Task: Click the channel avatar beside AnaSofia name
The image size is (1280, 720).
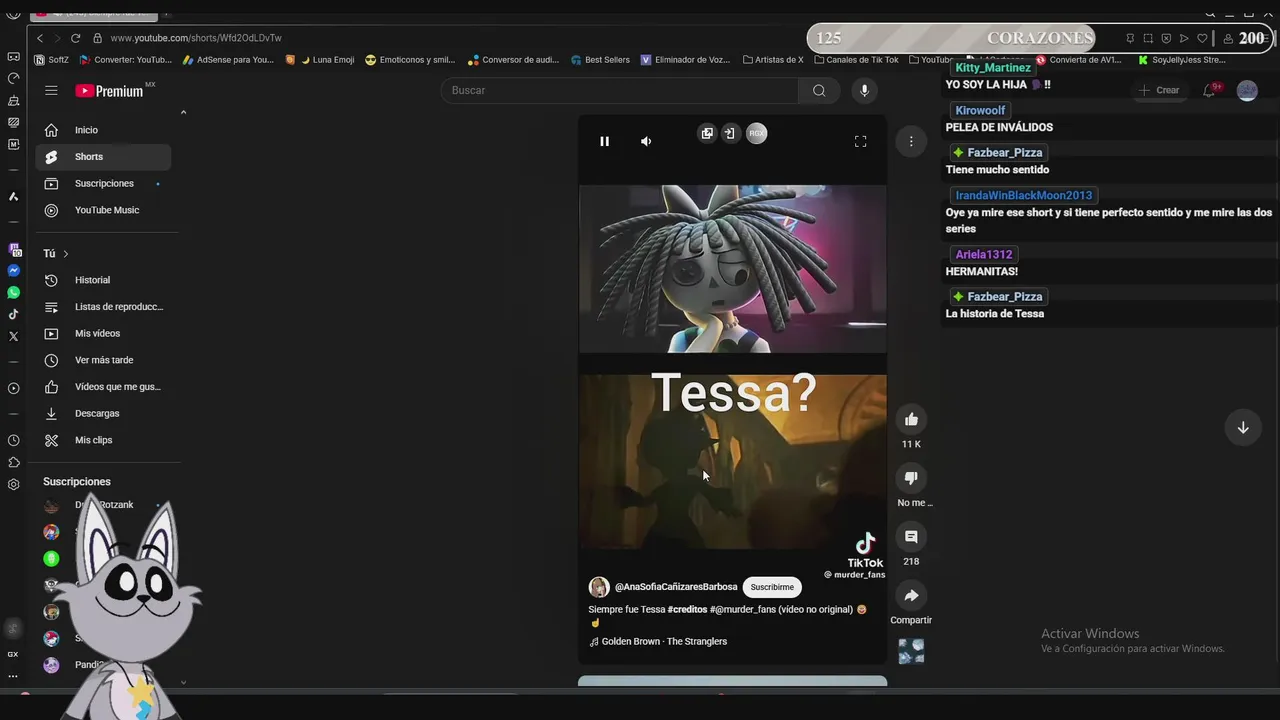Action: 599,587
